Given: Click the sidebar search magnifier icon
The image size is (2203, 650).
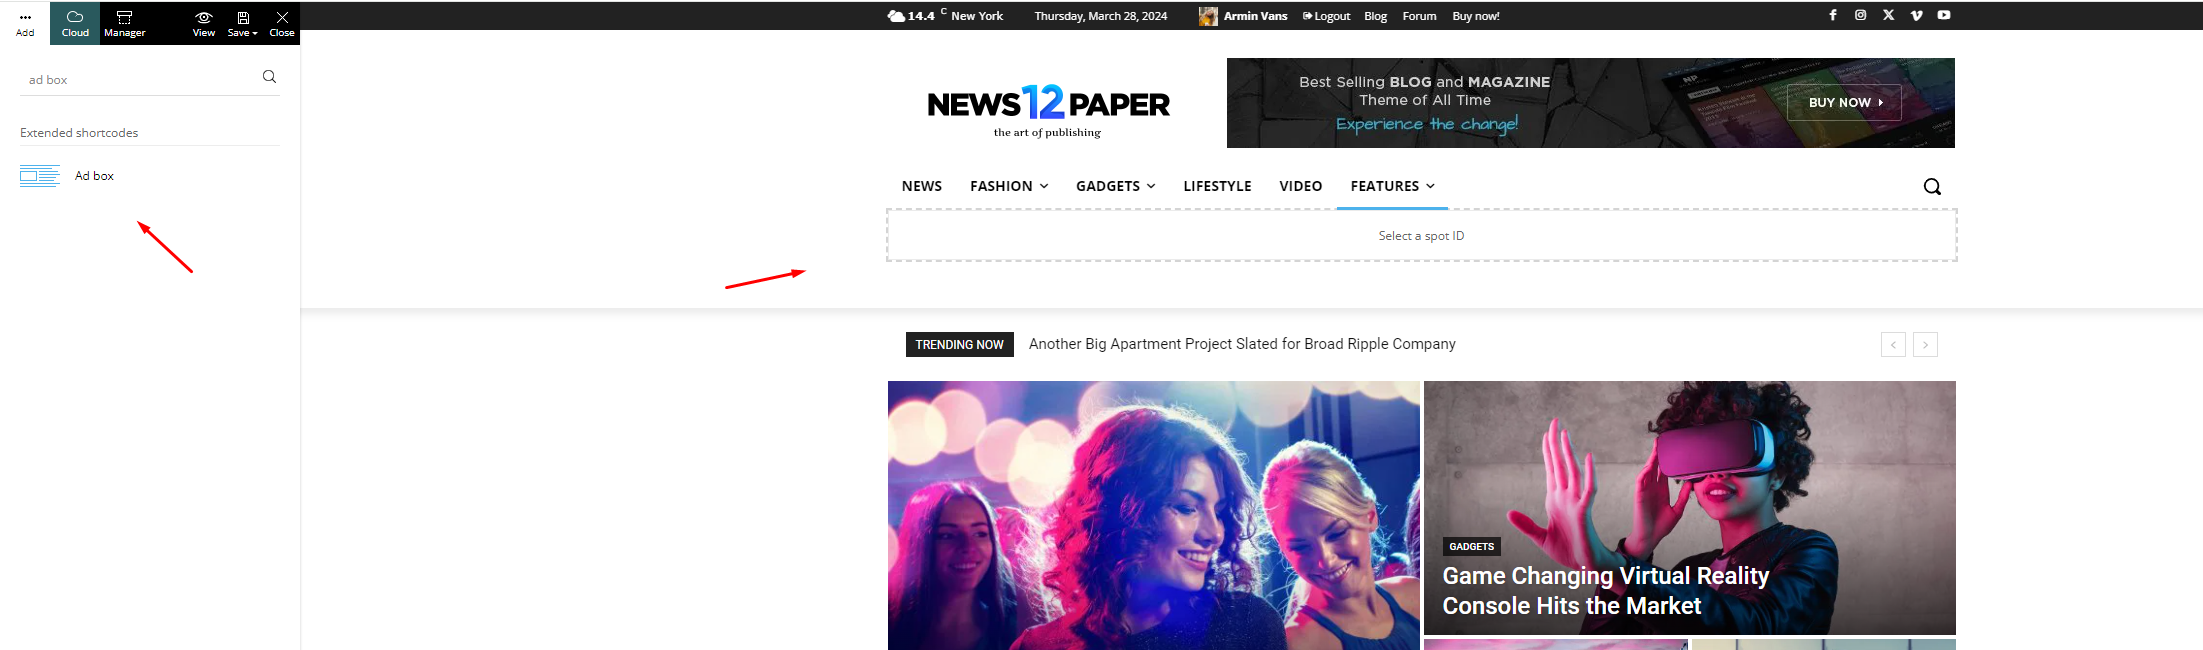Looking at the screenshot, I should click(269, 77).
